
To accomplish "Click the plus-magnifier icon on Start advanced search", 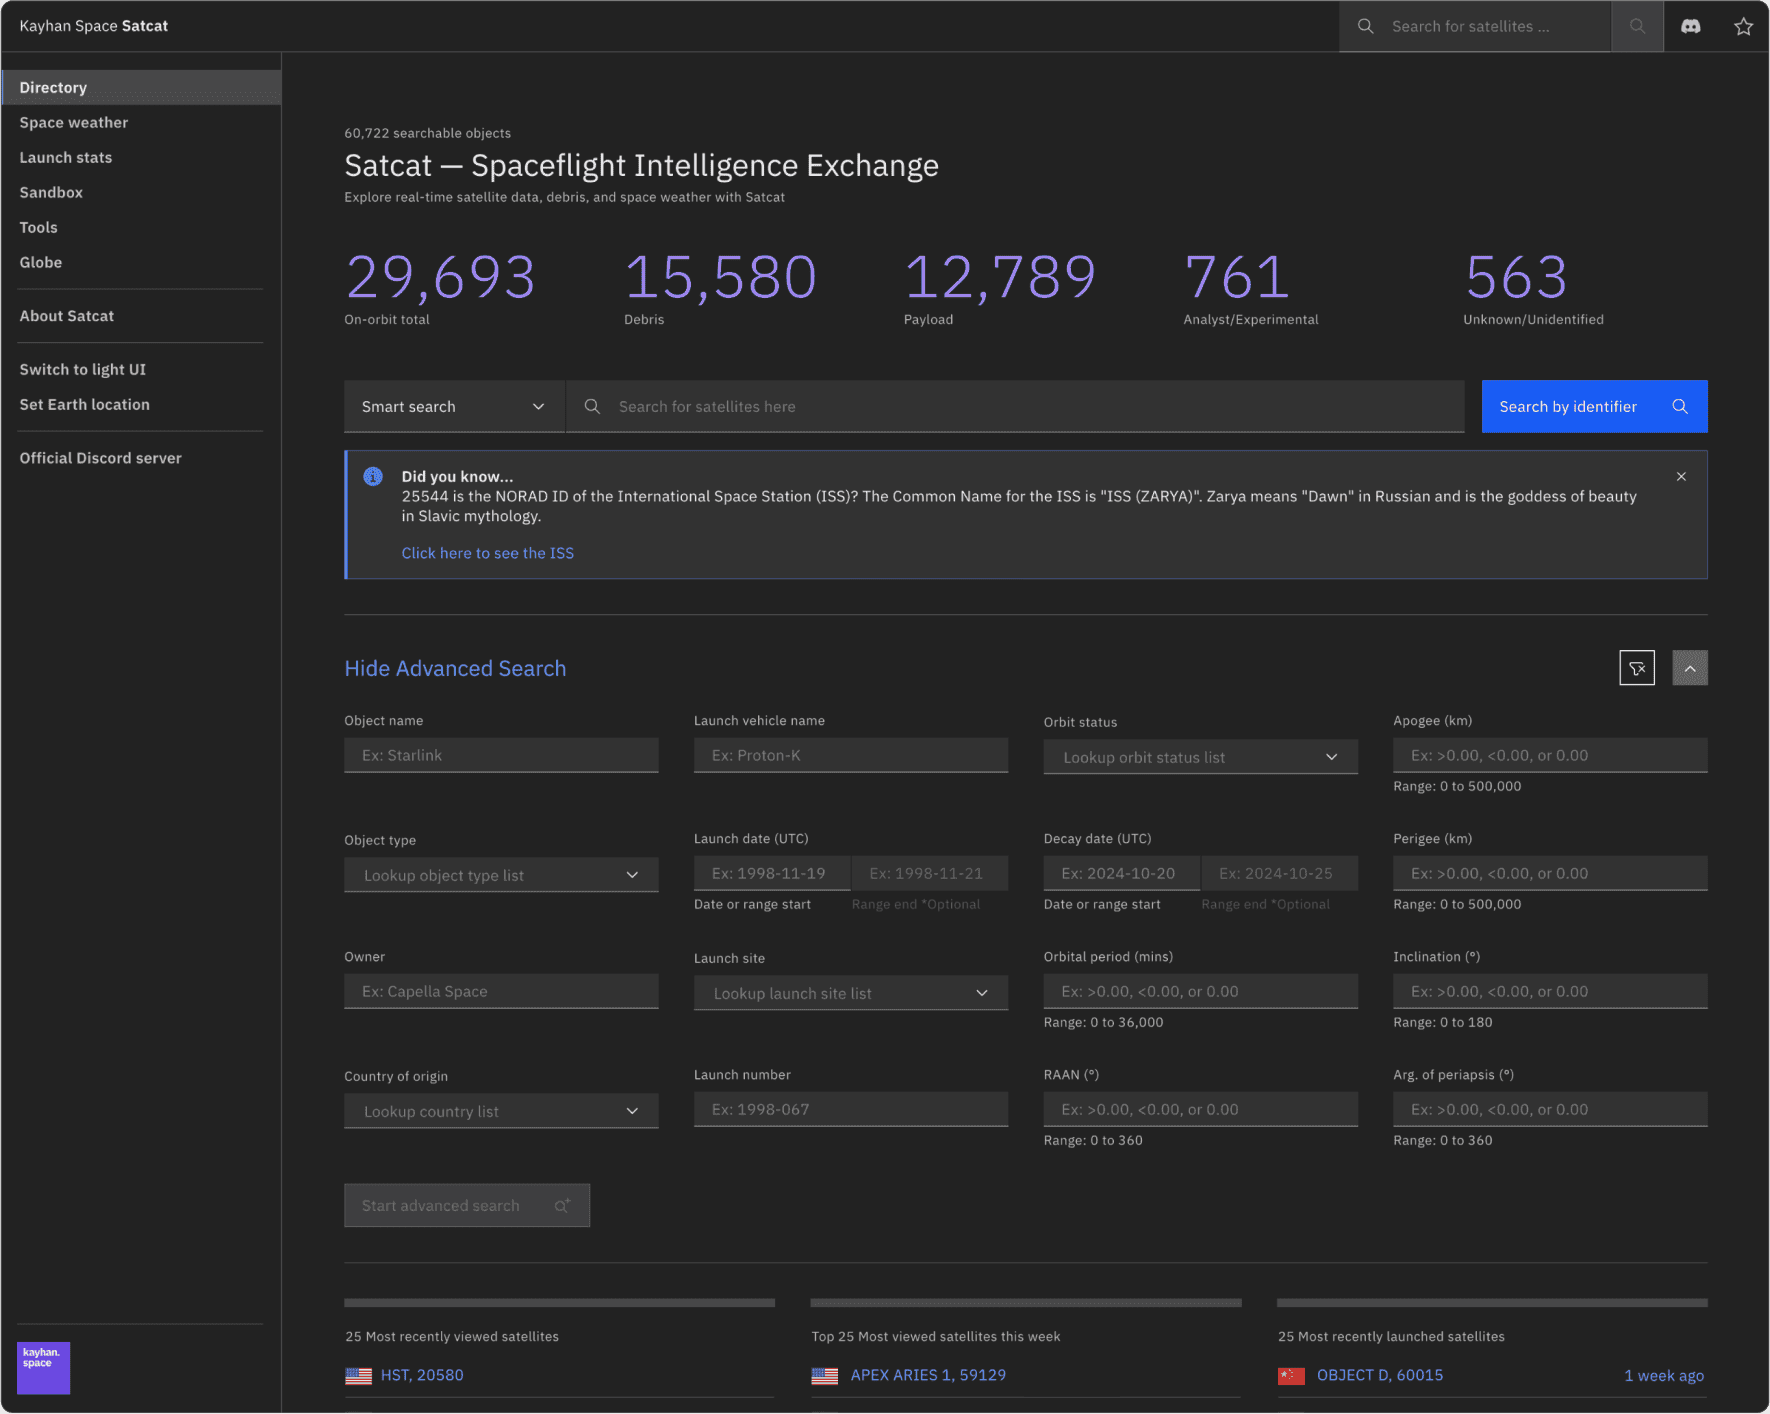I will click(562, 1205).
